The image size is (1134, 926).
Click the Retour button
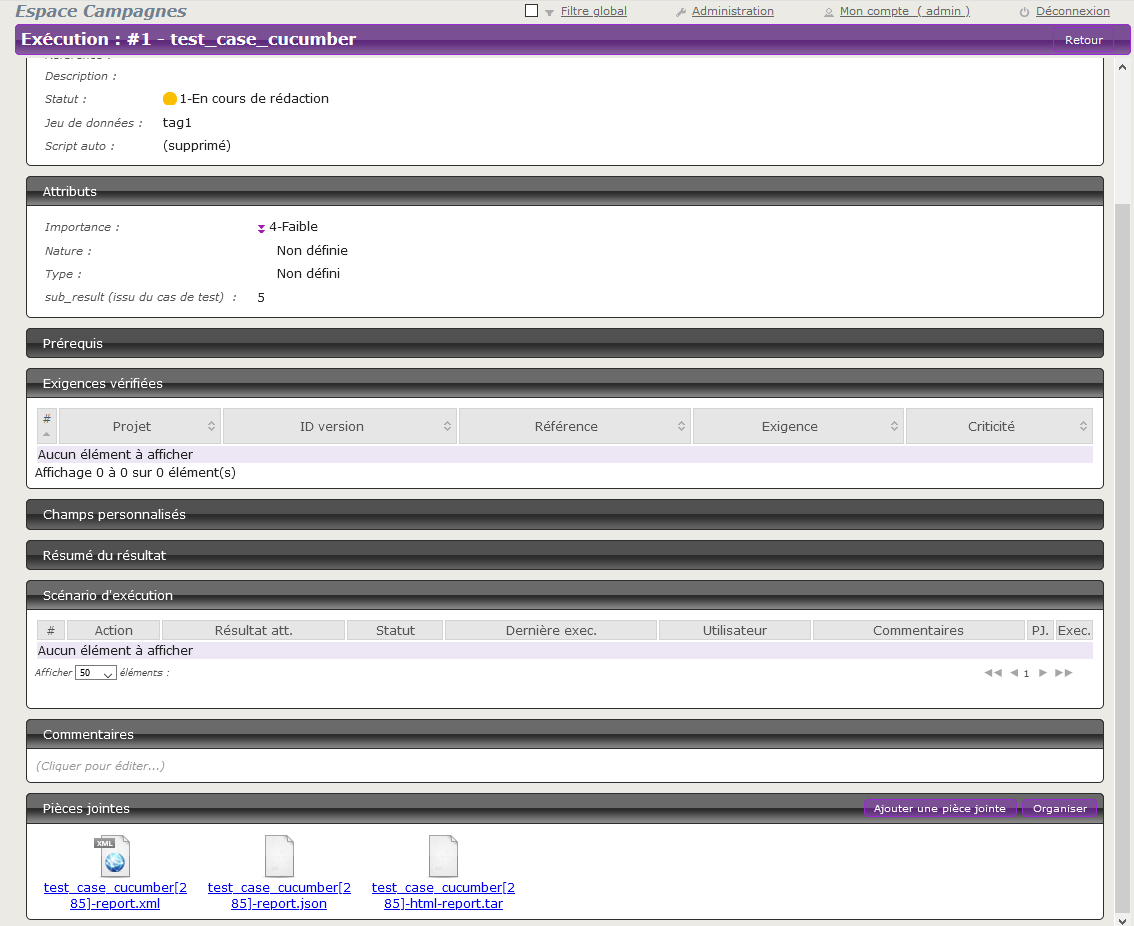1083,40
